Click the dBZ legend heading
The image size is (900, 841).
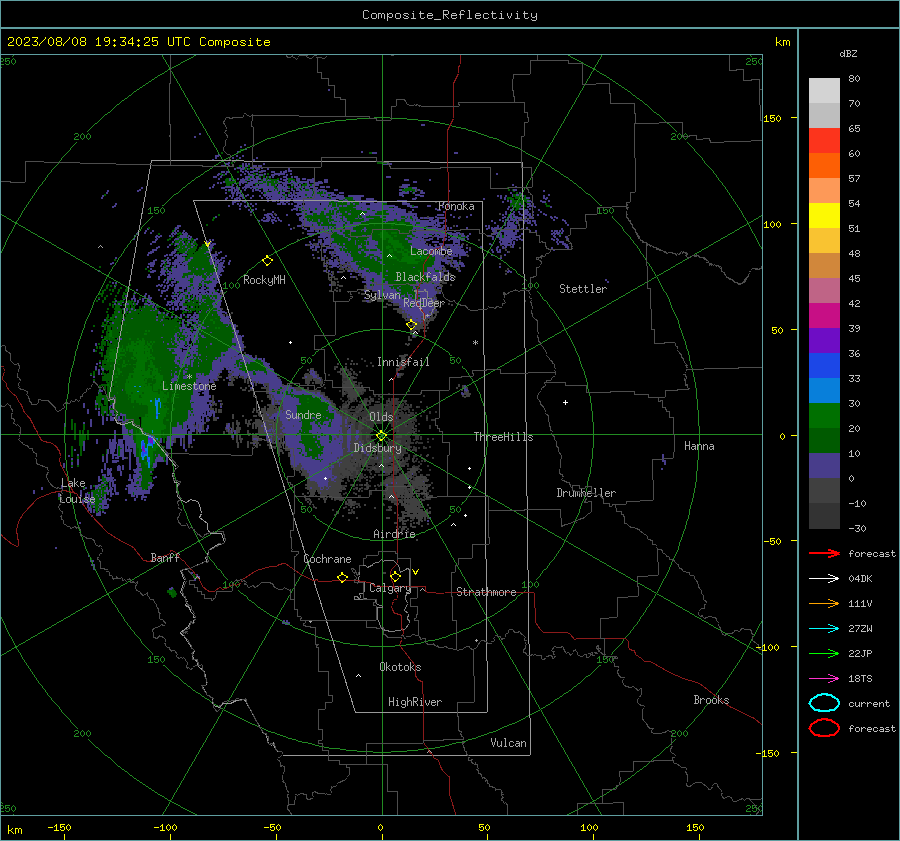coord(848,53)
